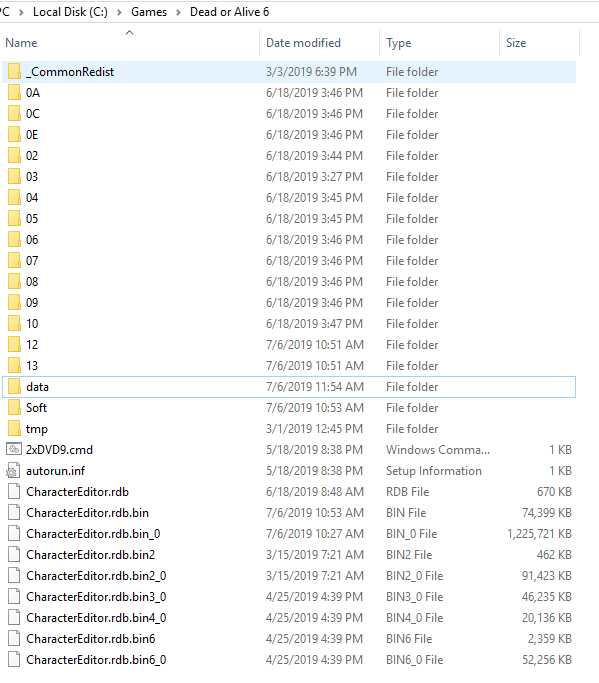Click the 1,225,721 KB size value
This screenshot has height=683, width=599.
click(539, 533)
